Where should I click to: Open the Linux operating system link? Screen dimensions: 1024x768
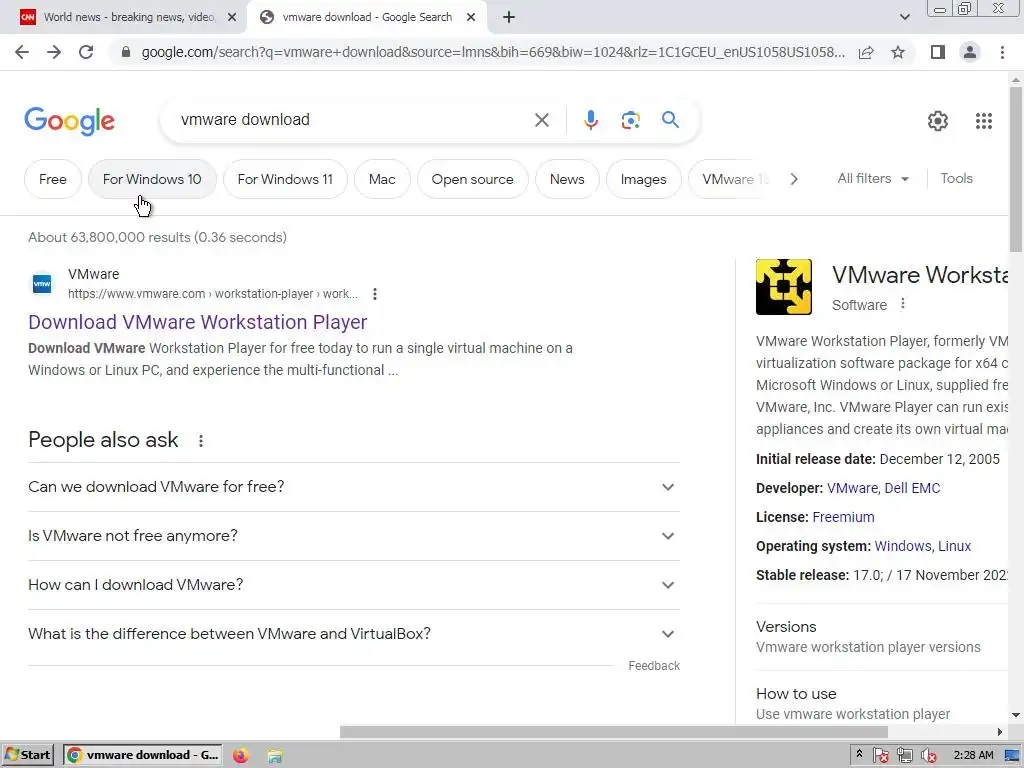[955, 546]
